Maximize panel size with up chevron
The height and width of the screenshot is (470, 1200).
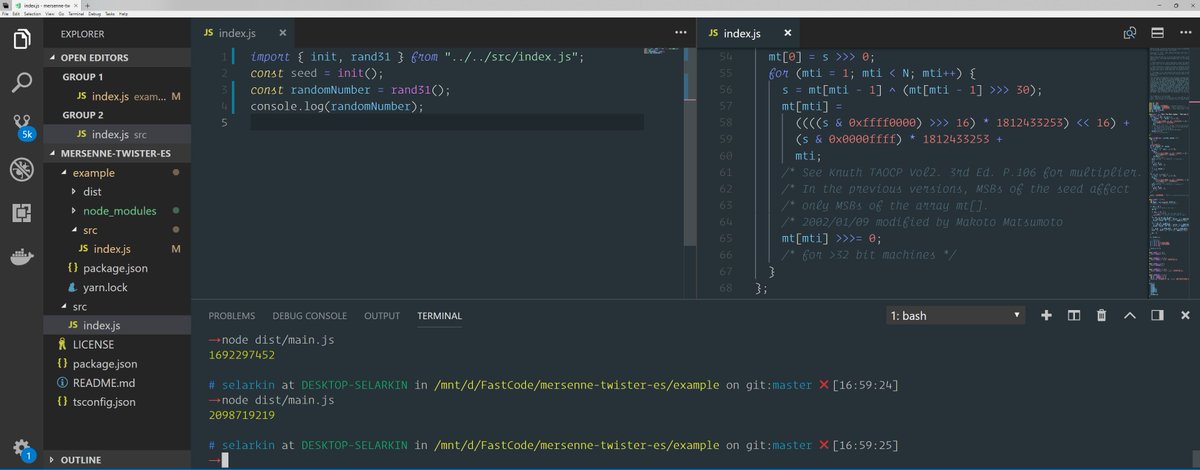point(1130,315)
